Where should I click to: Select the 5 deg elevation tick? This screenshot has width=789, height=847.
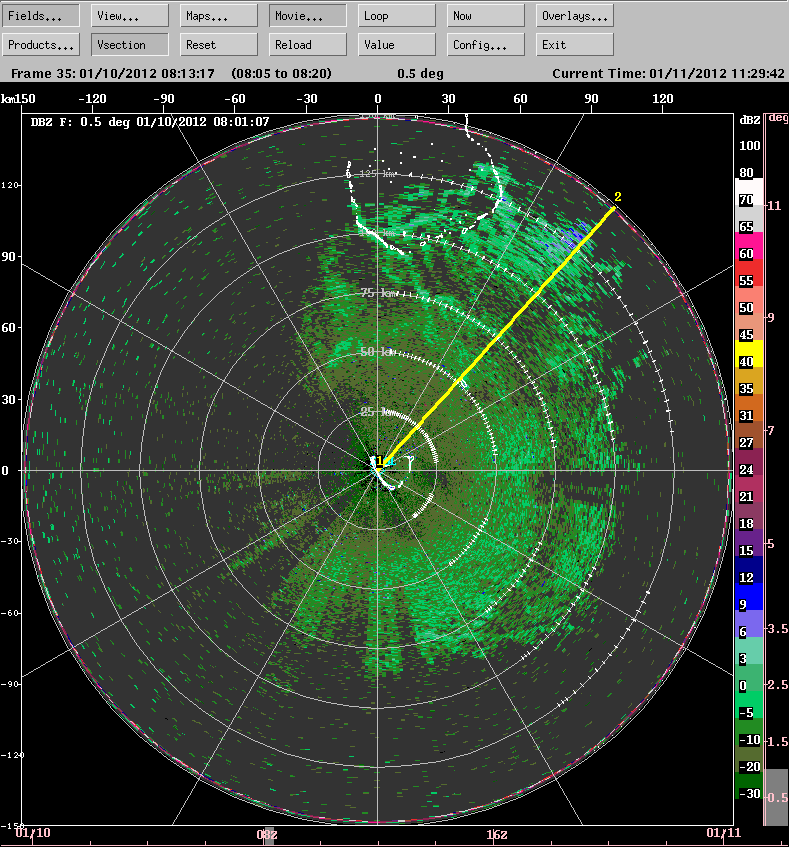(771, 543)
